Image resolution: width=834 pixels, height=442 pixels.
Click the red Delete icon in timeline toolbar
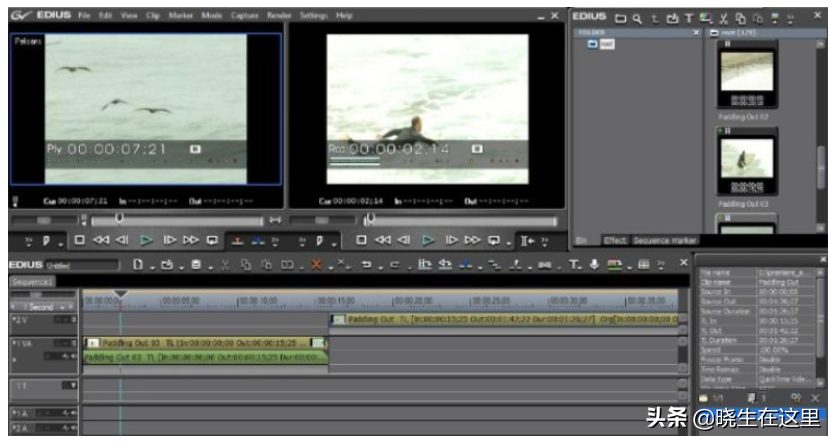(x=316, y=264)
